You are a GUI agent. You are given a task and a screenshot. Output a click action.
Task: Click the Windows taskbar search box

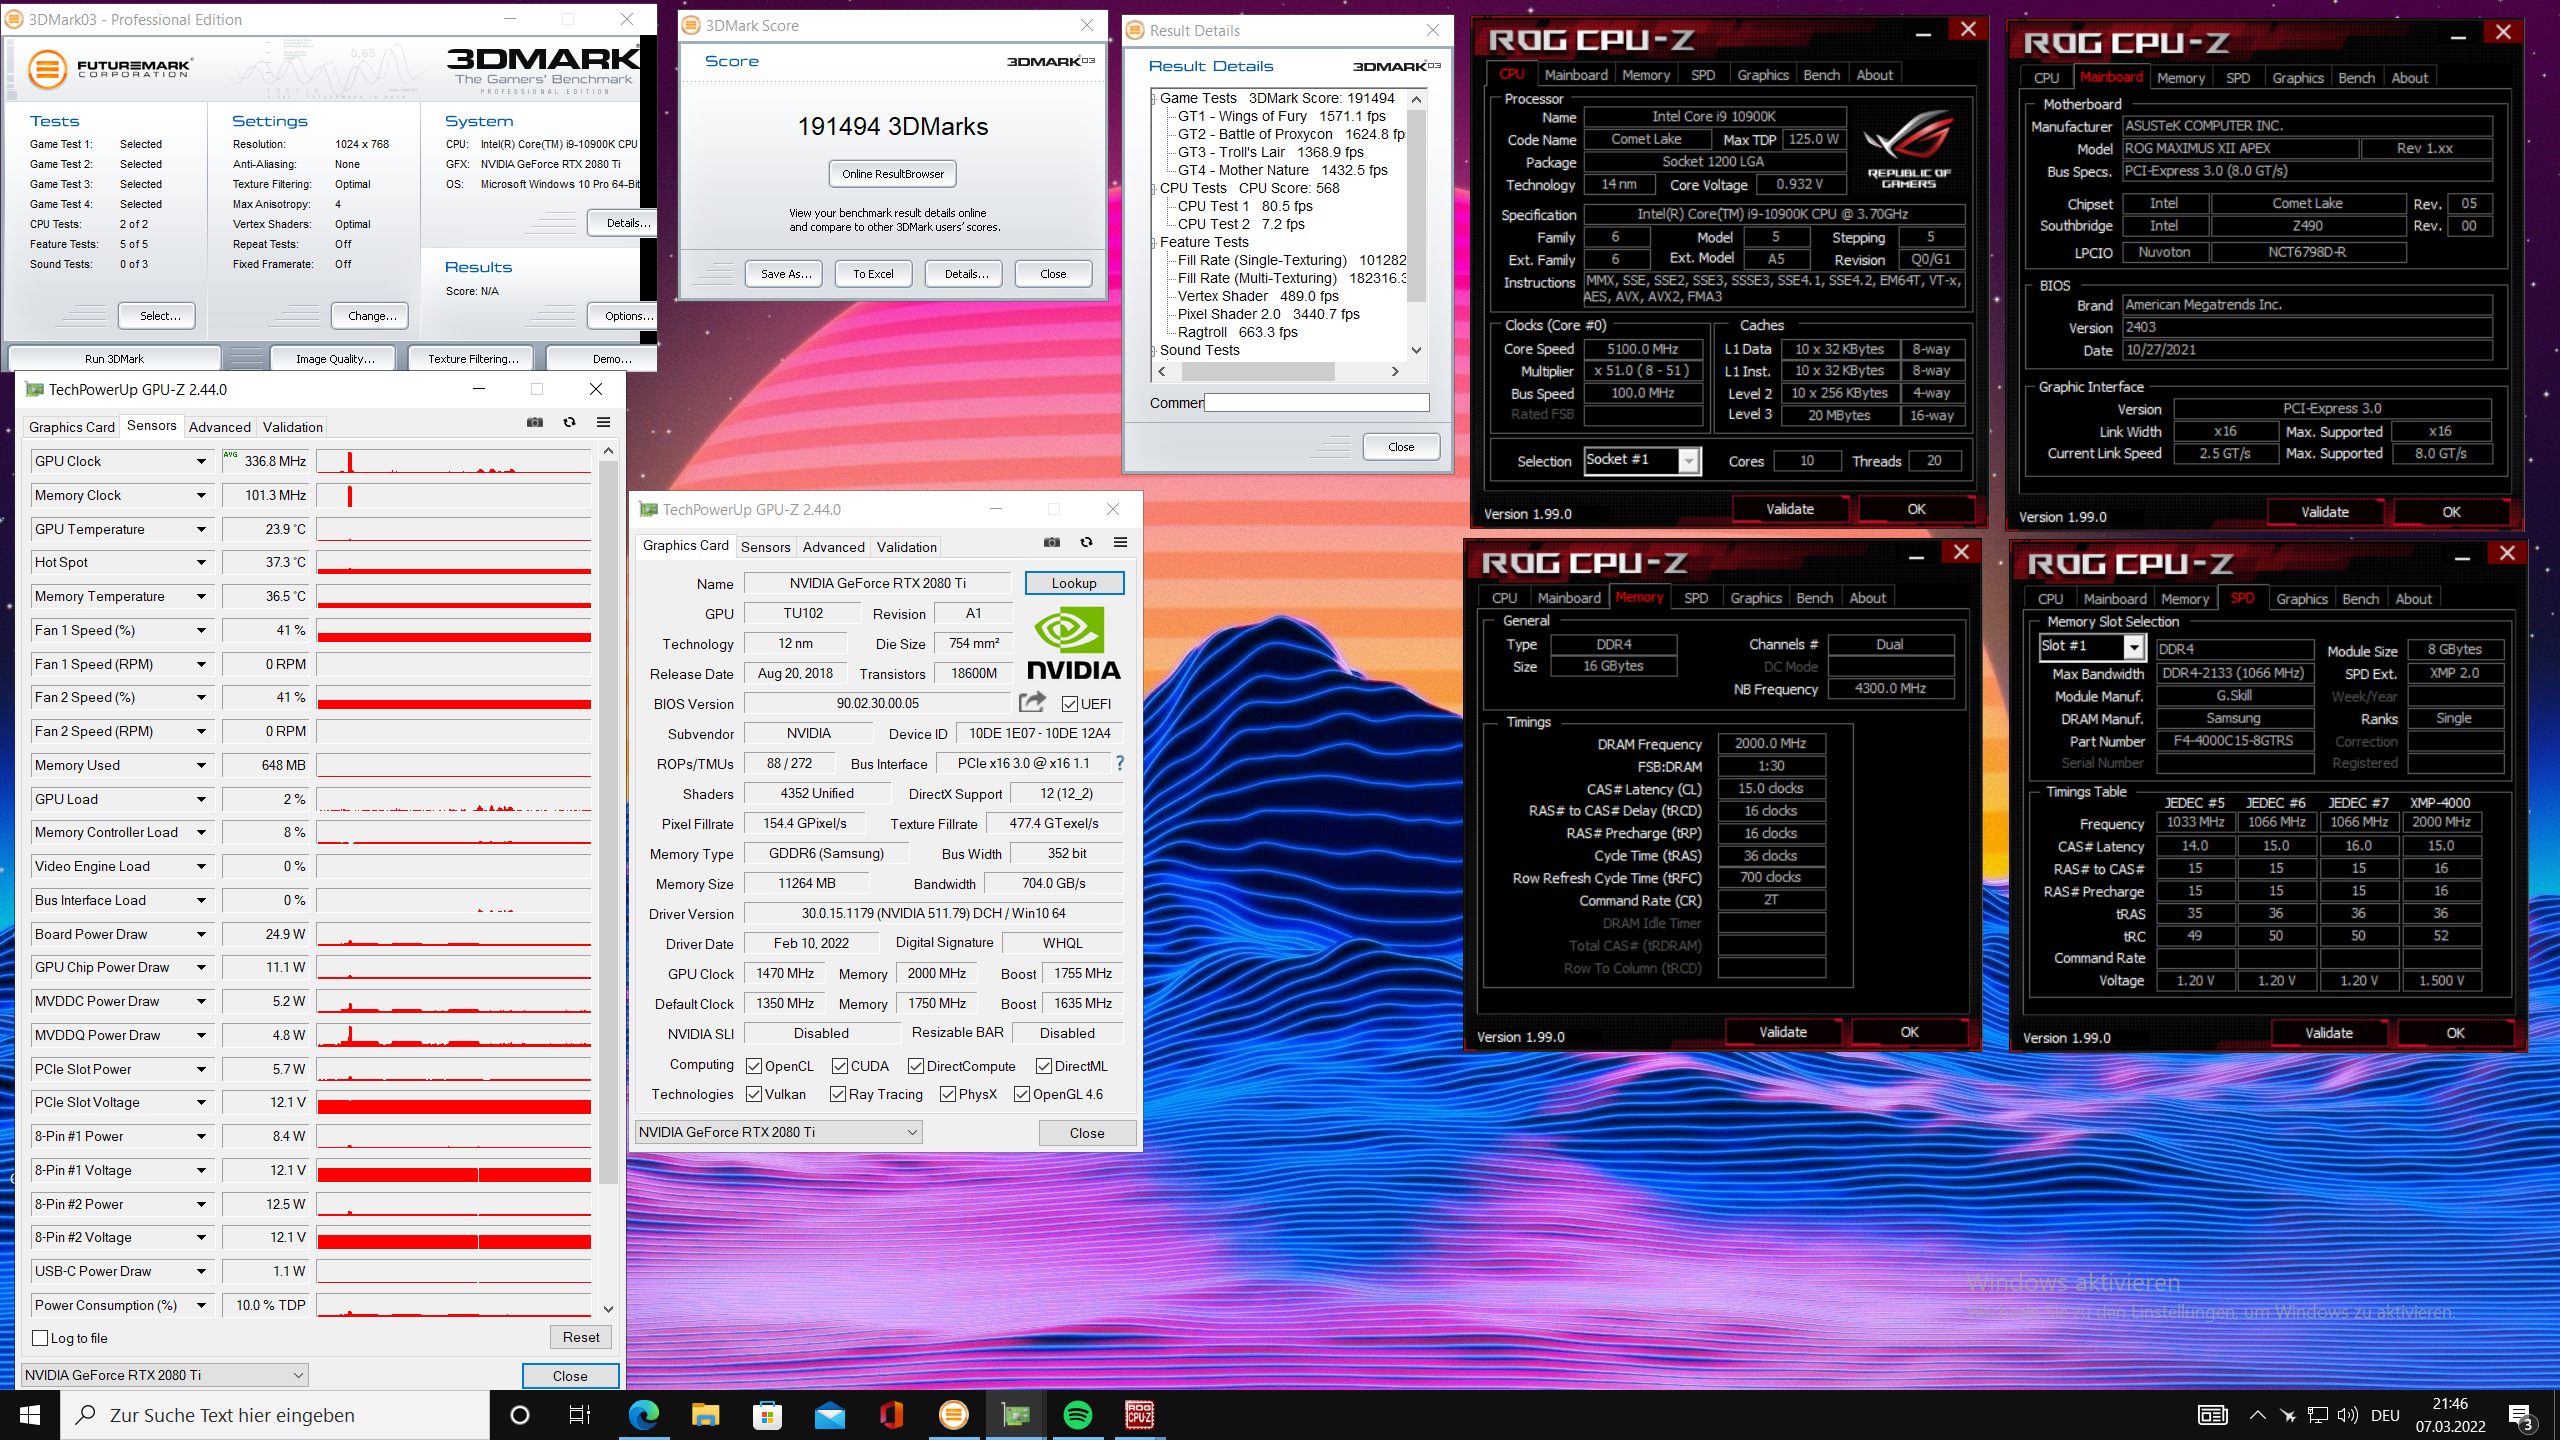point(275,1415)
